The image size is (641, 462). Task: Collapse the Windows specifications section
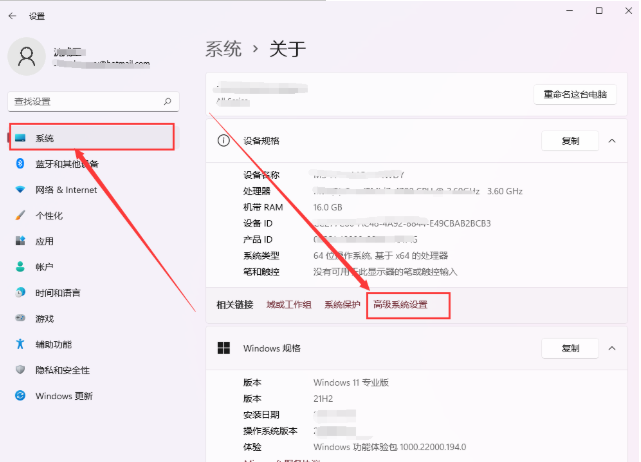[611, 348]
